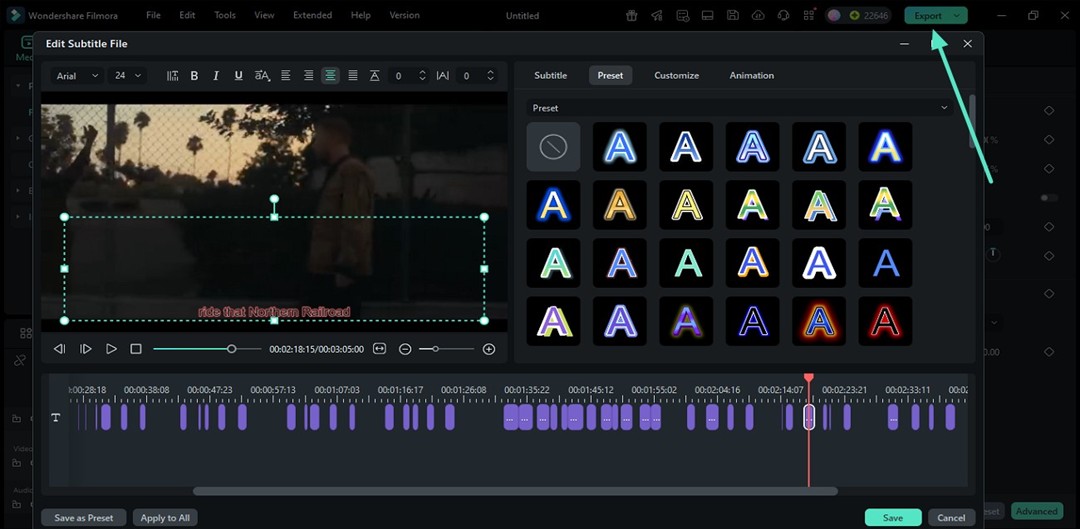The image size is (1080, 529).
Task: Stop the subtitle preview playback
Action: coord(136,349)
